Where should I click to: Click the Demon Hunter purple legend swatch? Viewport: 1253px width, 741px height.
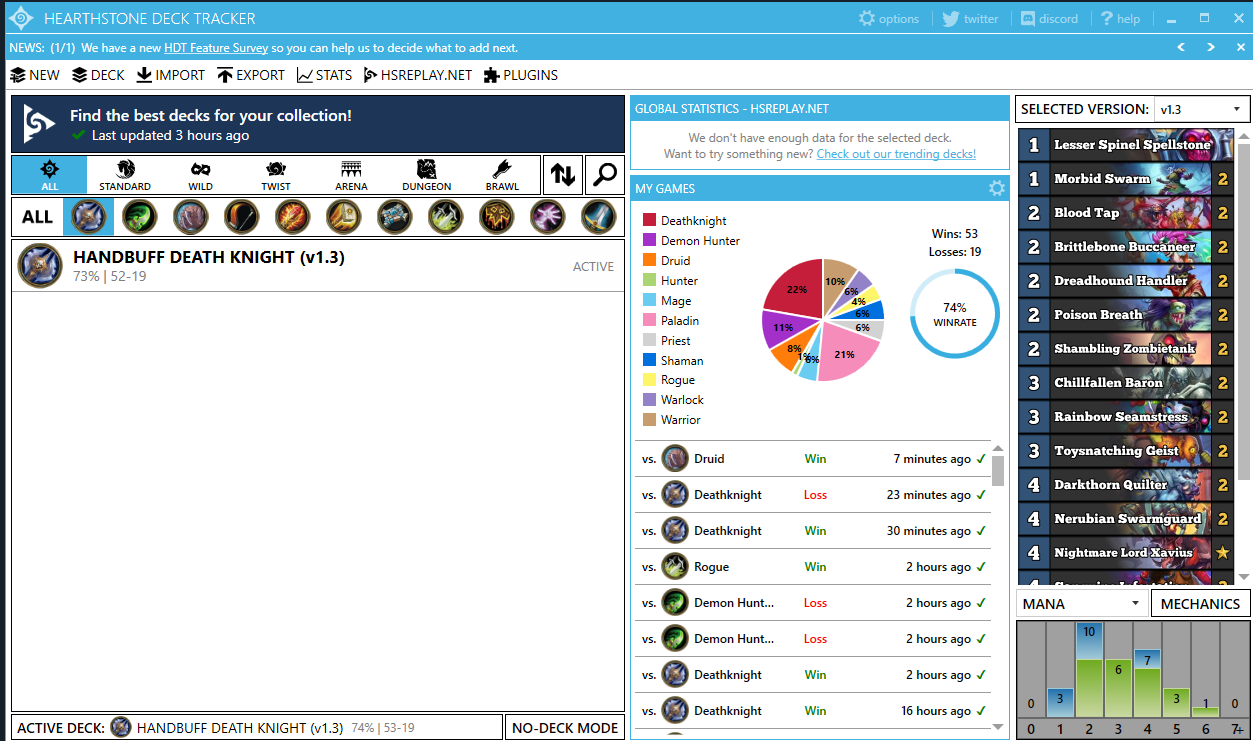tap(649, 241)
